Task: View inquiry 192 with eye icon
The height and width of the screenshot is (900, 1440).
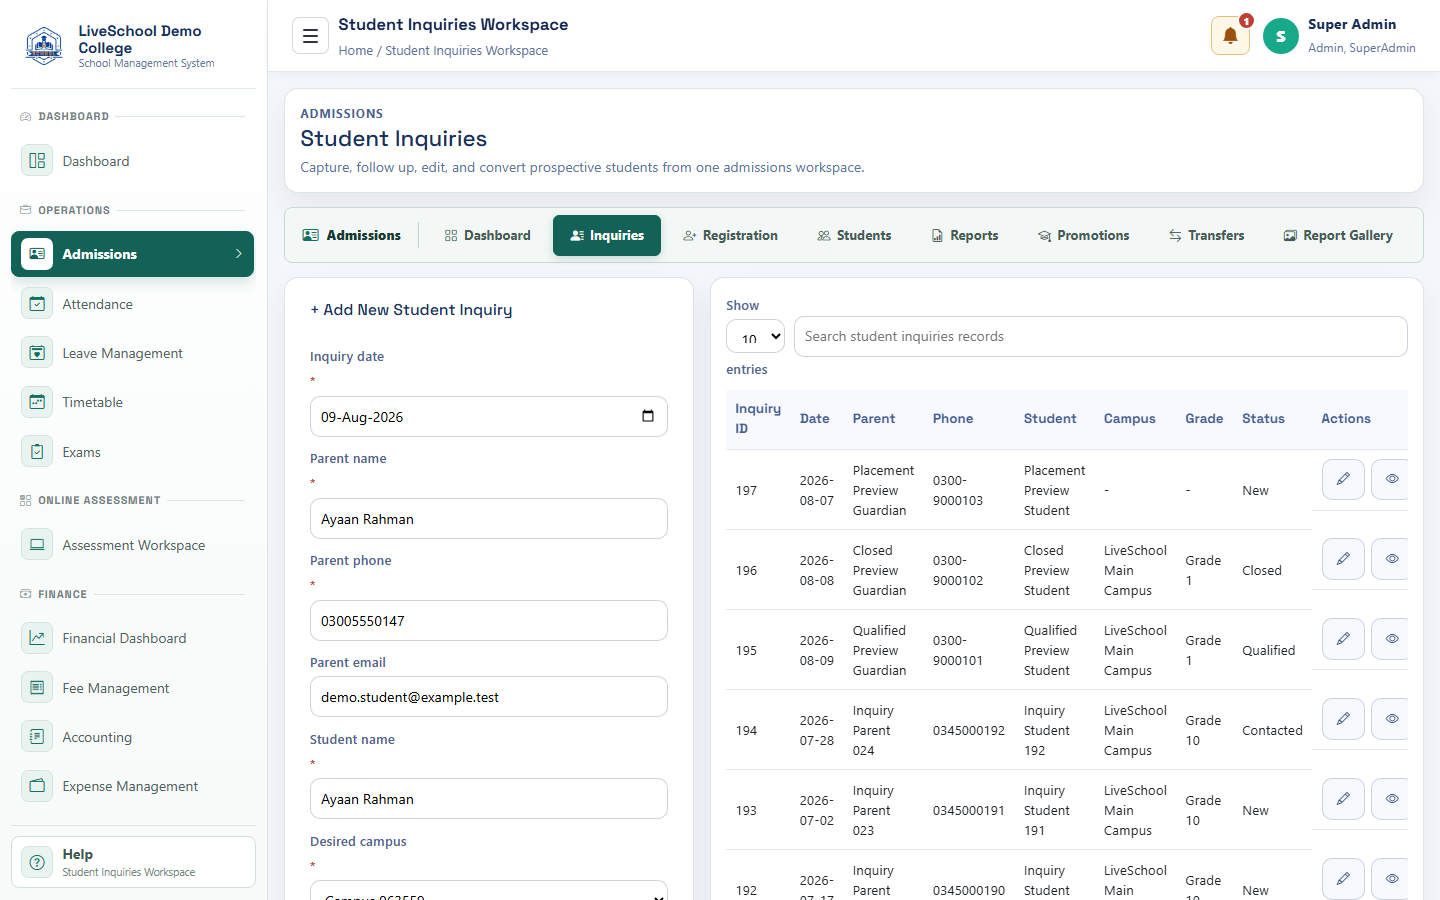Action: [x=1390, y=879]
